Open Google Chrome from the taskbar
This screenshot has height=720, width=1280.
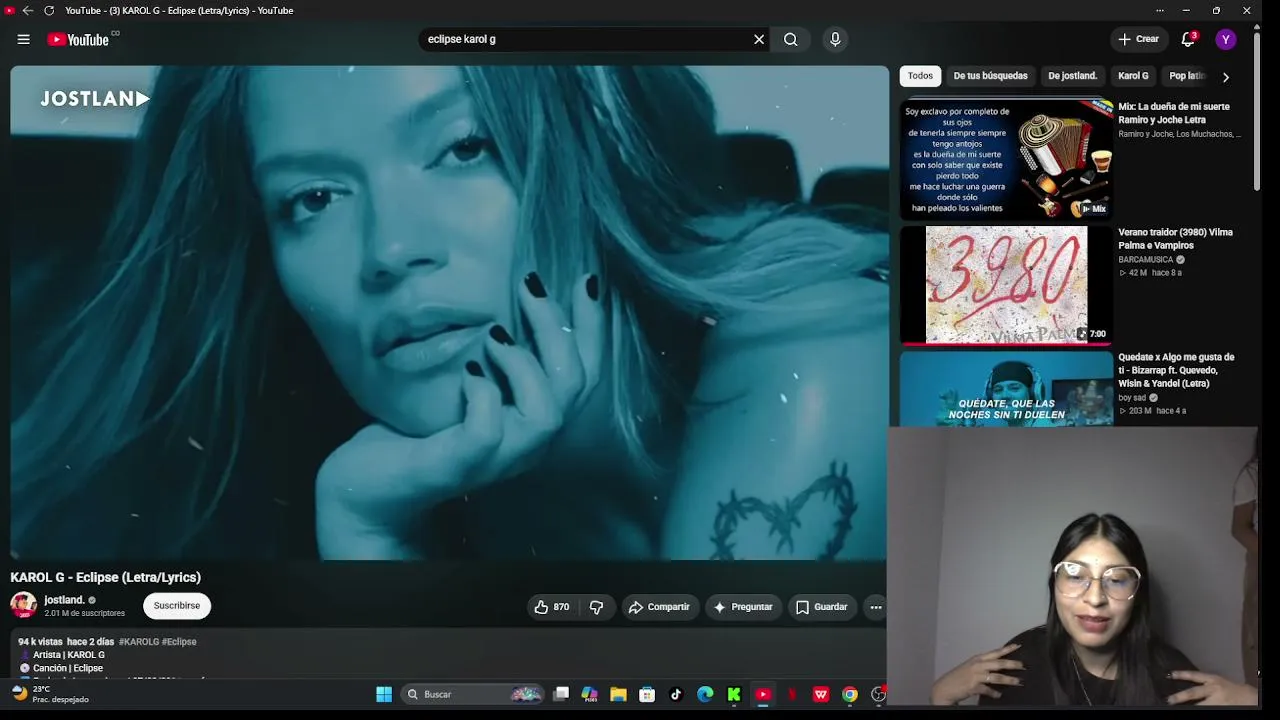[850, 694]
